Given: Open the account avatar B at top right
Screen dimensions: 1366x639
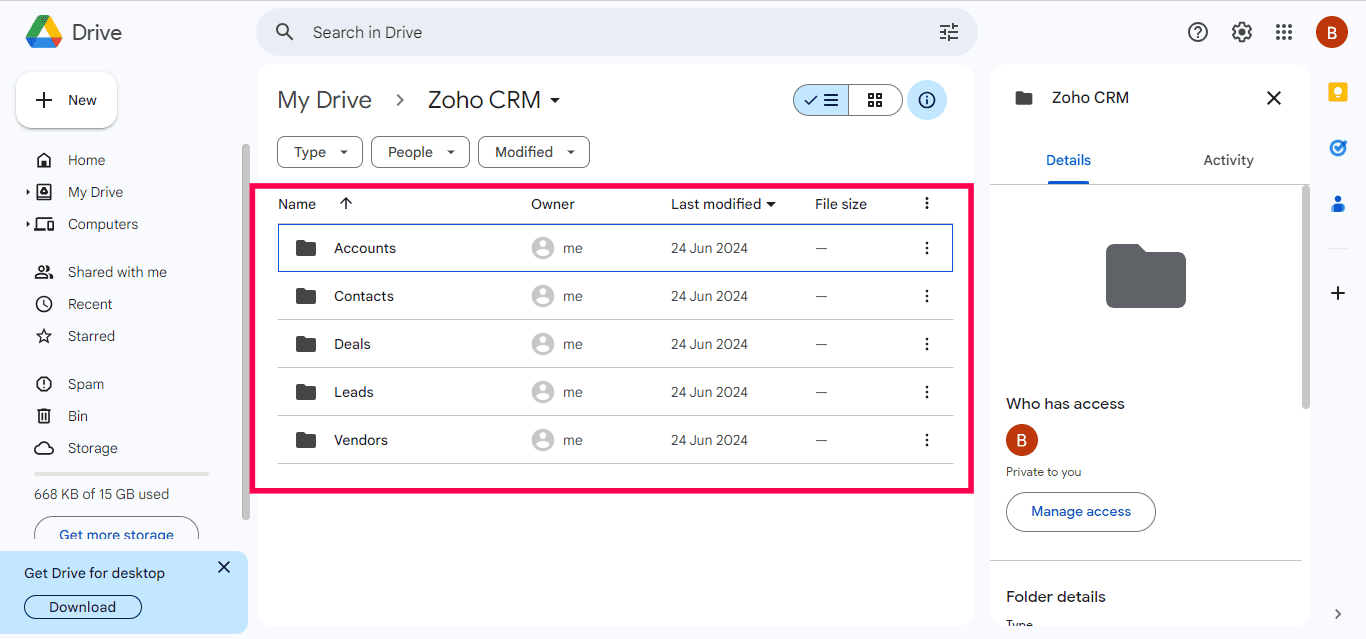Looking at the screenshot, I should [1331, 32].
